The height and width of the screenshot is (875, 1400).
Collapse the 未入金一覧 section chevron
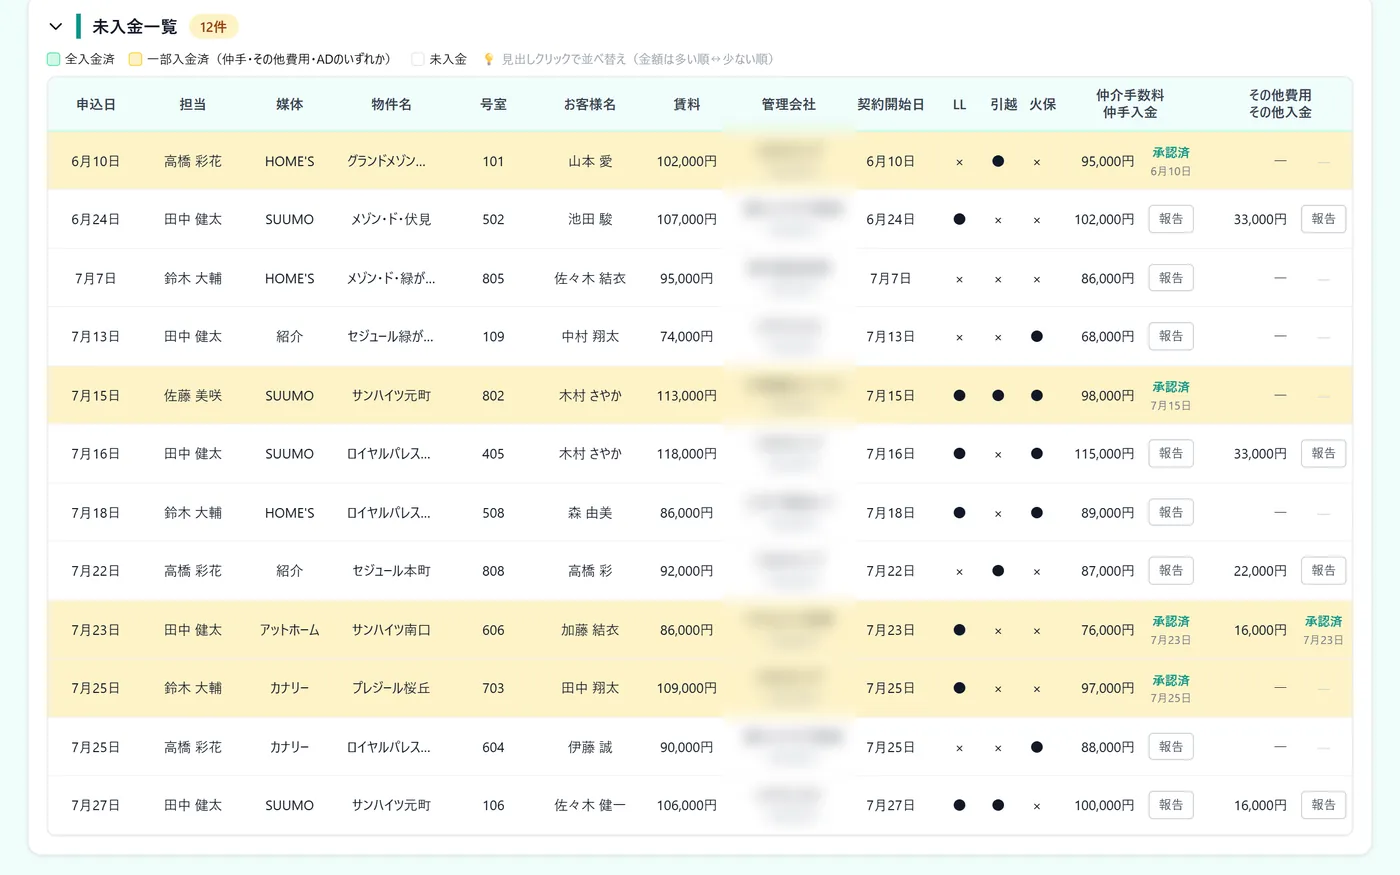tap(56, 27)
